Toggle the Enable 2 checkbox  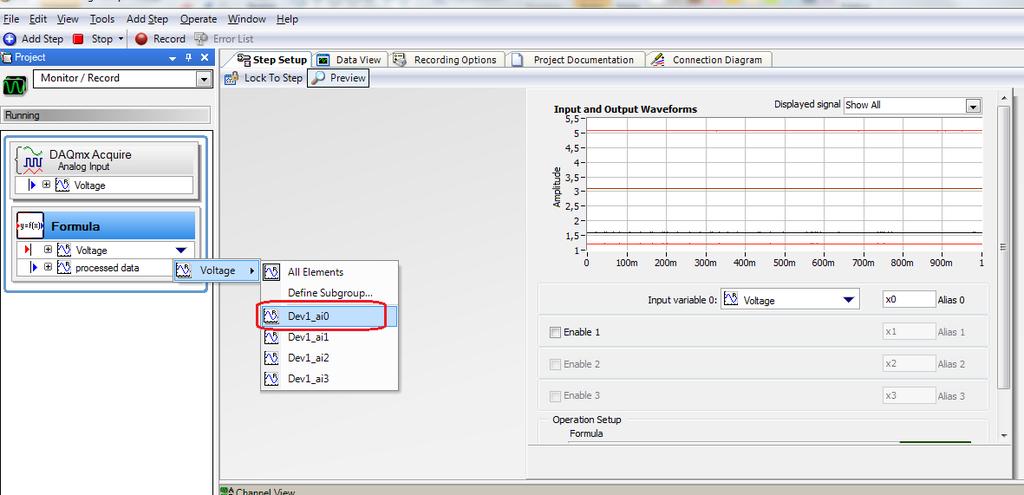click(x=555, y=364)
